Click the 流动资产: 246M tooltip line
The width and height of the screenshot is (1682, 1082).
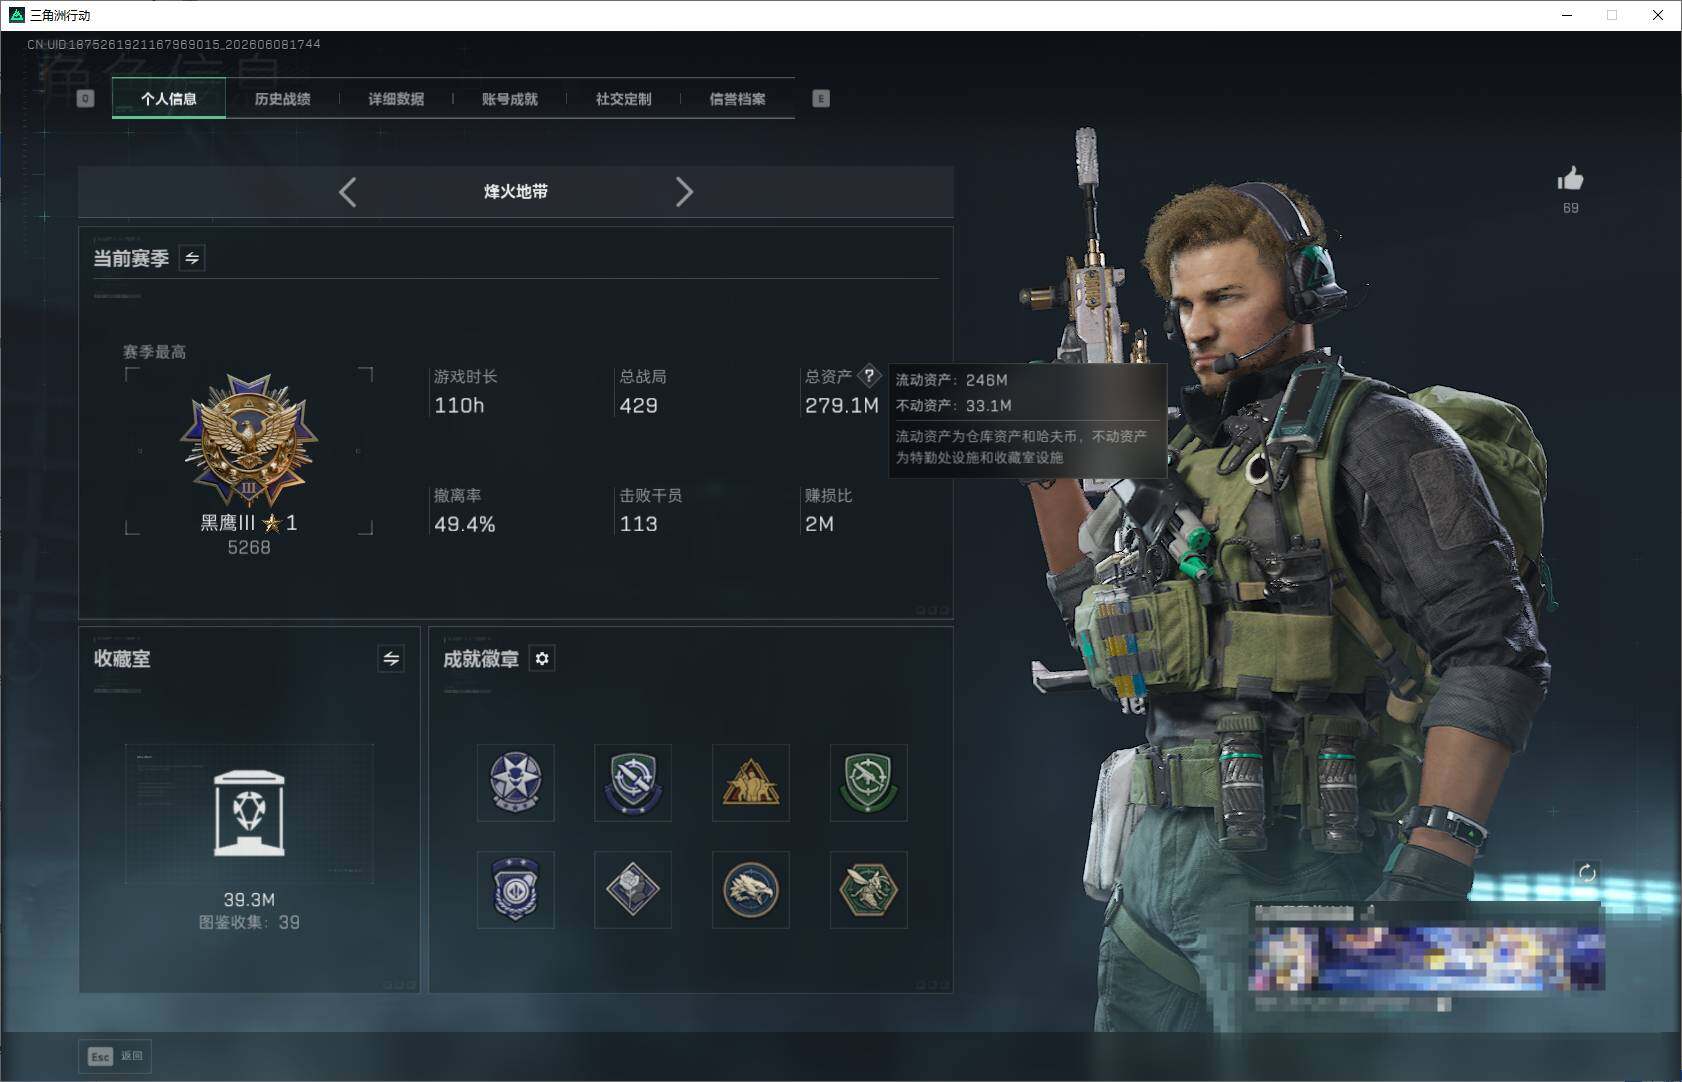click(952, 380)
